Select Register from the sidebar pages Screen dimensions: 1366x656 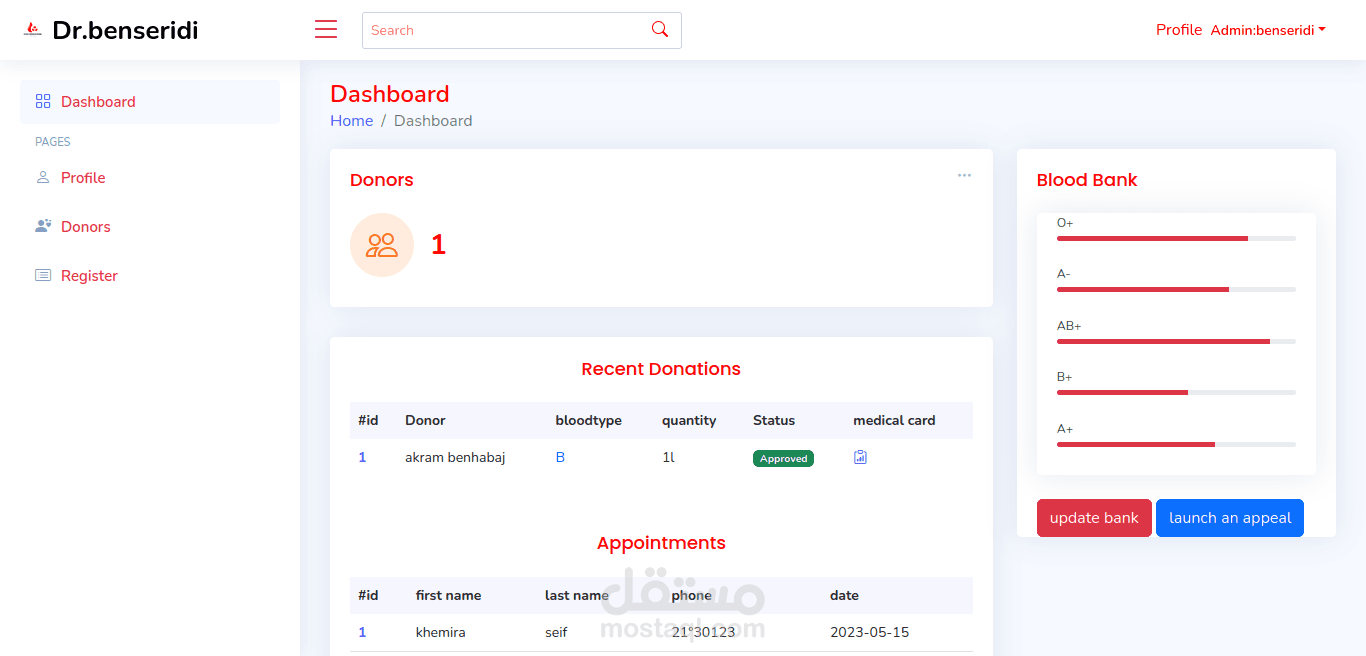pyautogui.click(x=88, y=275)
